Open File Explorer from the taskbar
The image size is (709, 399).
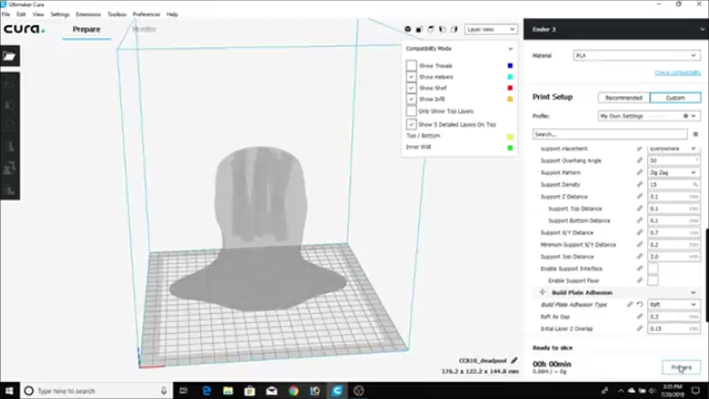click(228, 391)
